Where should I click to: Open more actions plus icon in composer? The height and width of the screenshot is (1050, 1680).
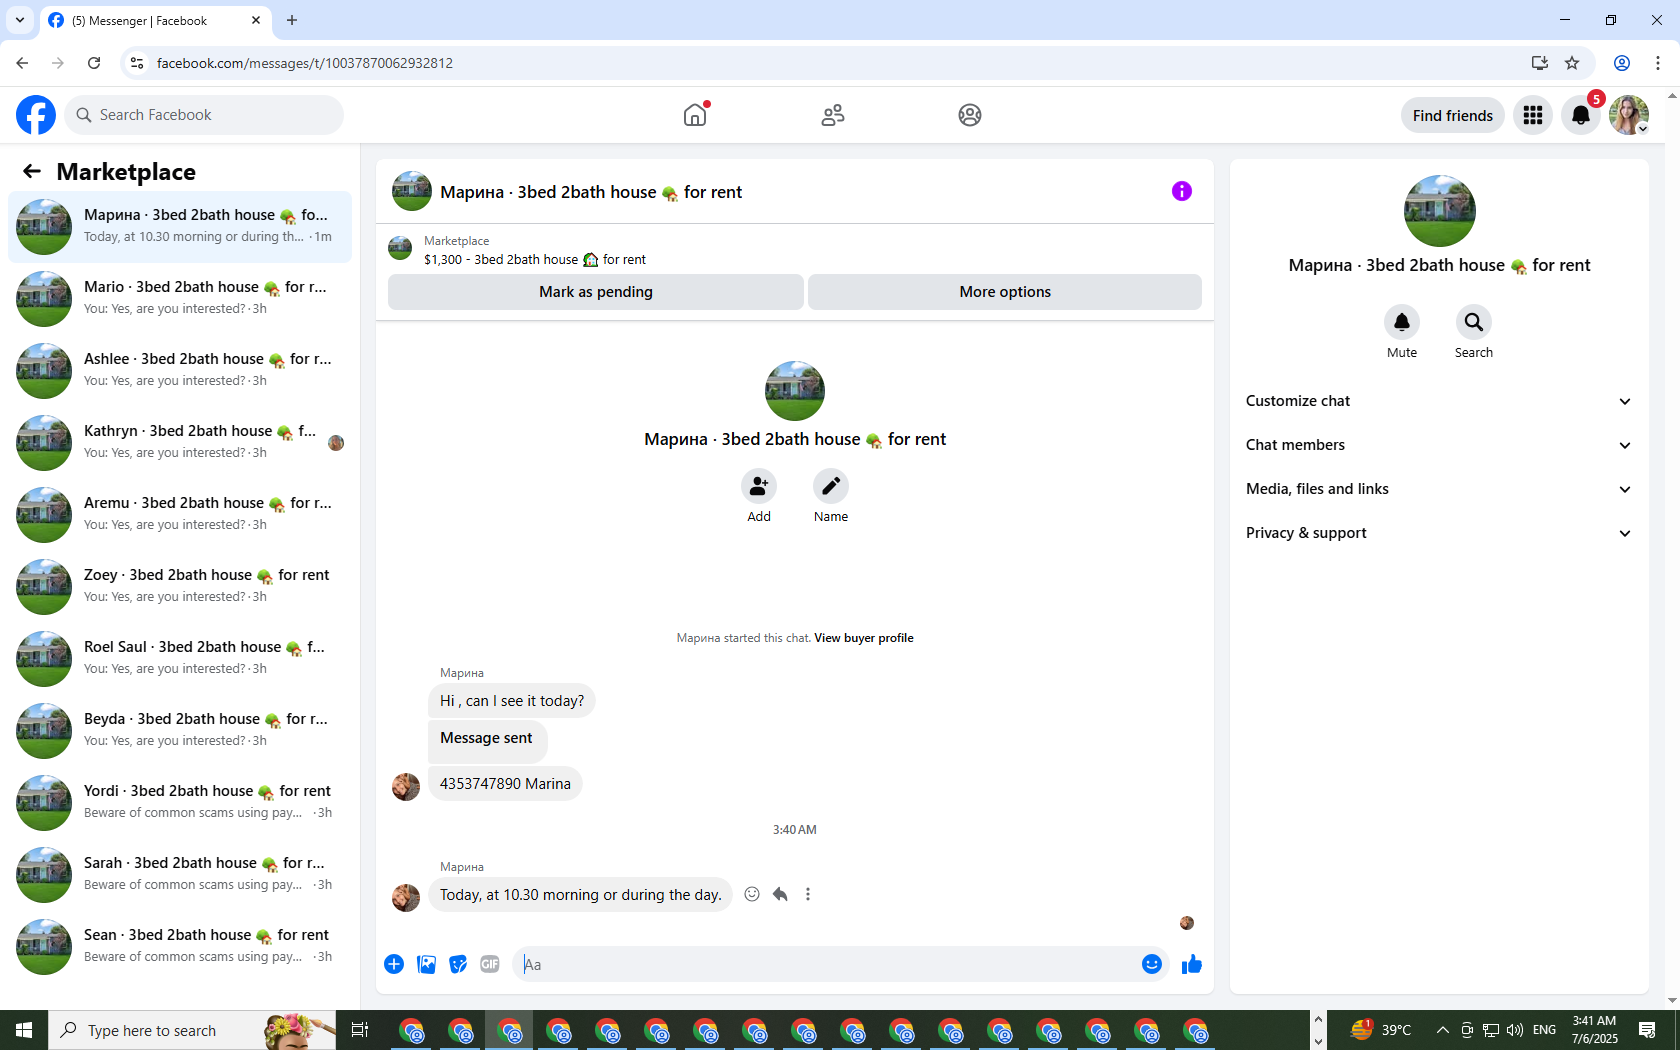(394, 964)
